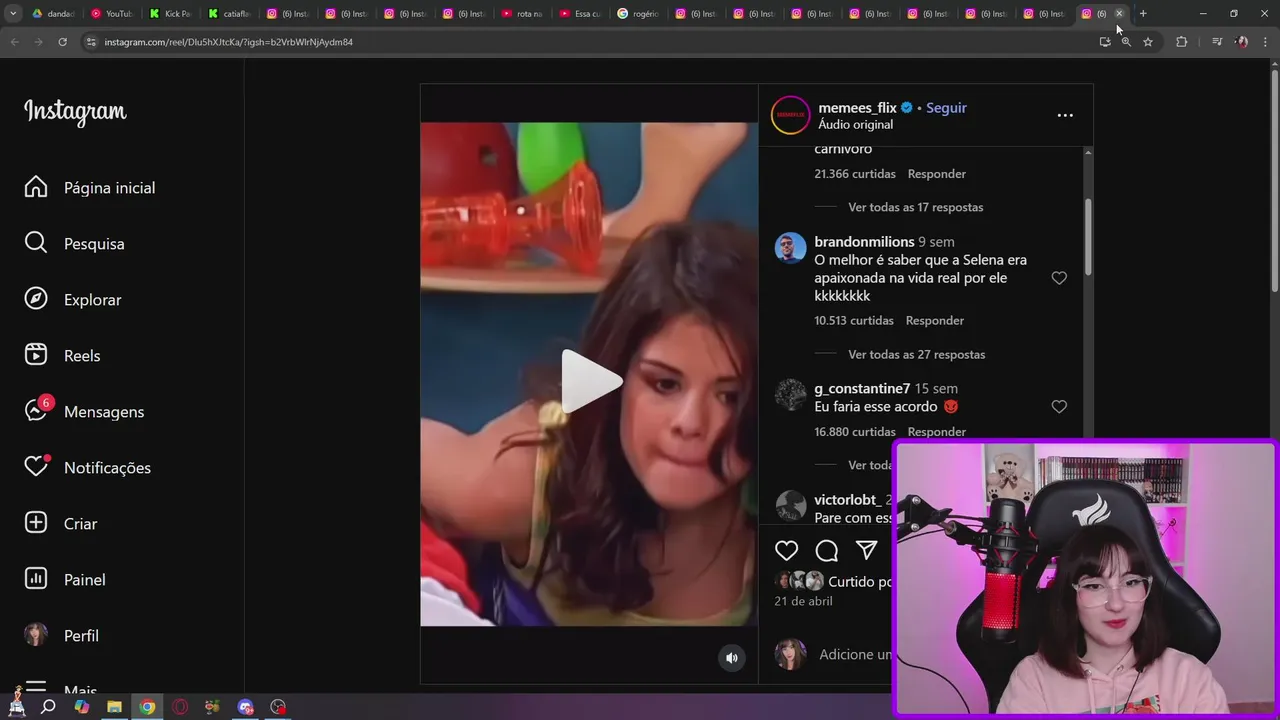Viewport: 1280px width, 720px height.
Task: Switch to the rogério Google tab
Action: coord(638,14)
